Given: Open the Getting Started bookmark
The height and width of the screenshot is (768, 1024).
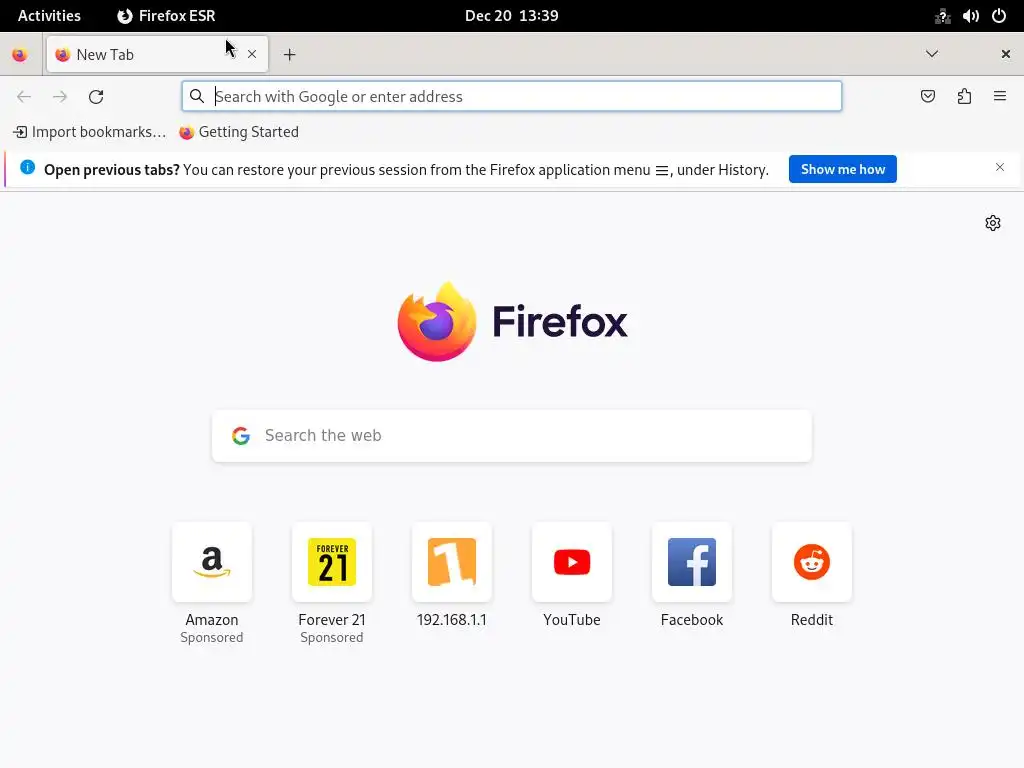Looking at the screenshot, I should tap(239, 132).
